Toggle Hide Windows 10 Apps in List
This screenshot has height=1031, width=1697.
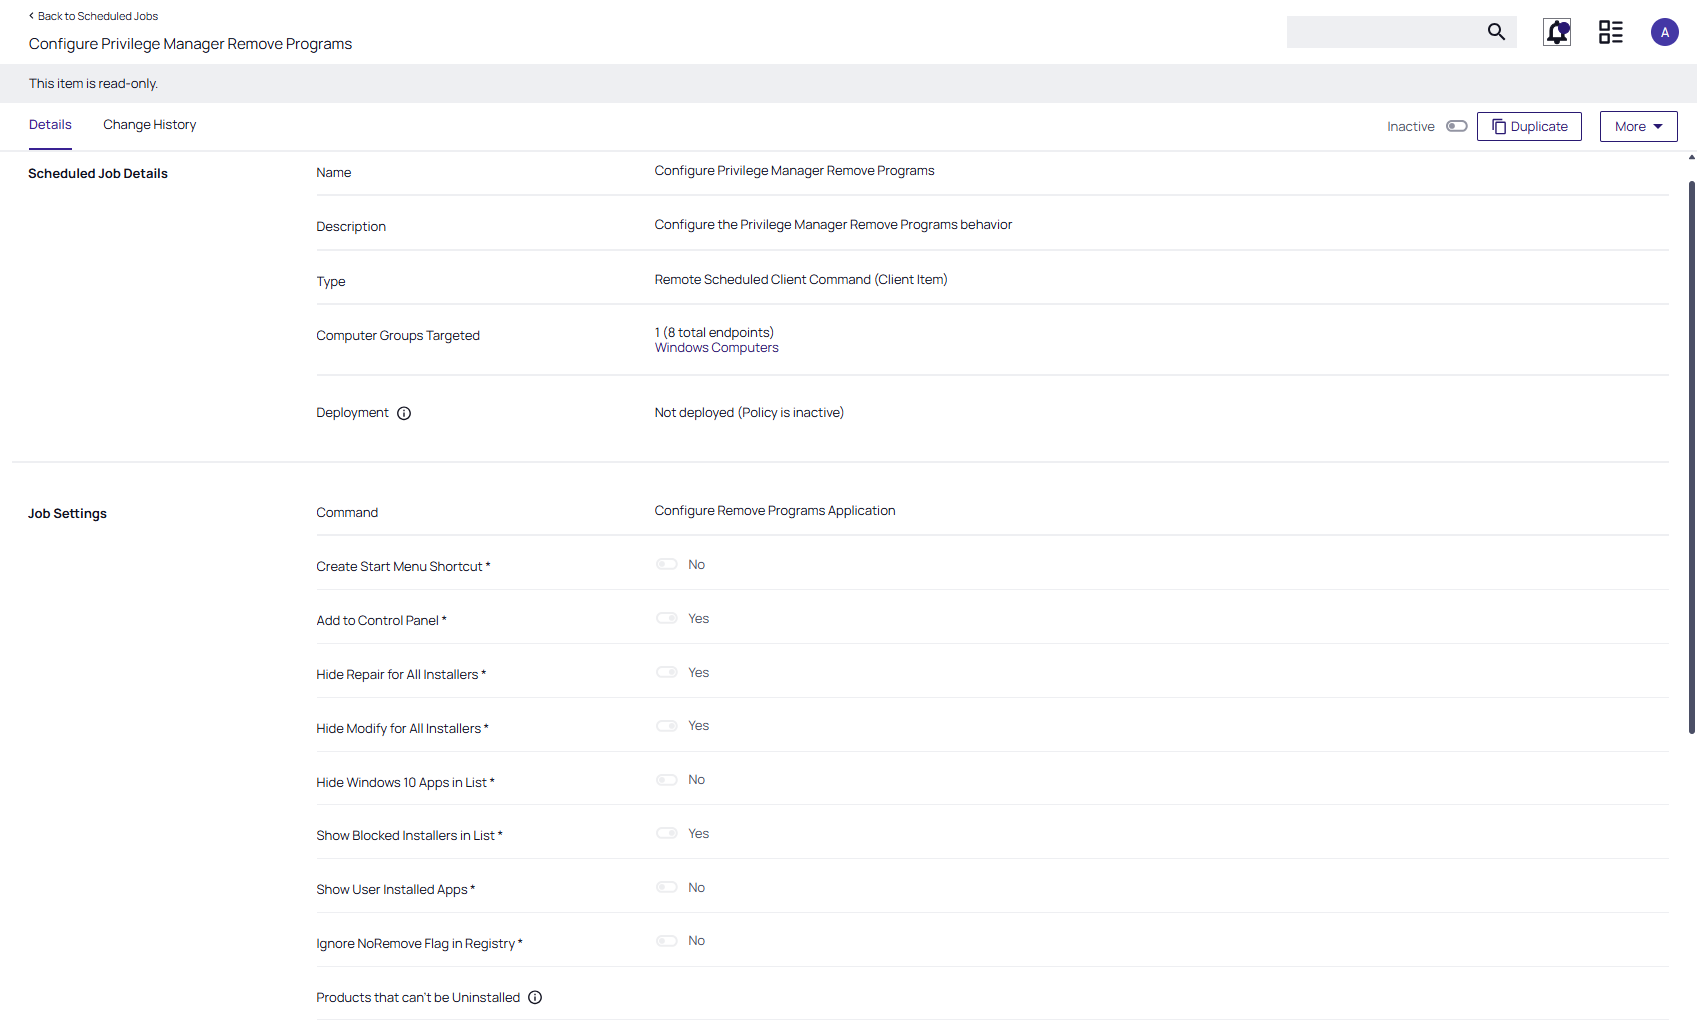pos(667,780)
